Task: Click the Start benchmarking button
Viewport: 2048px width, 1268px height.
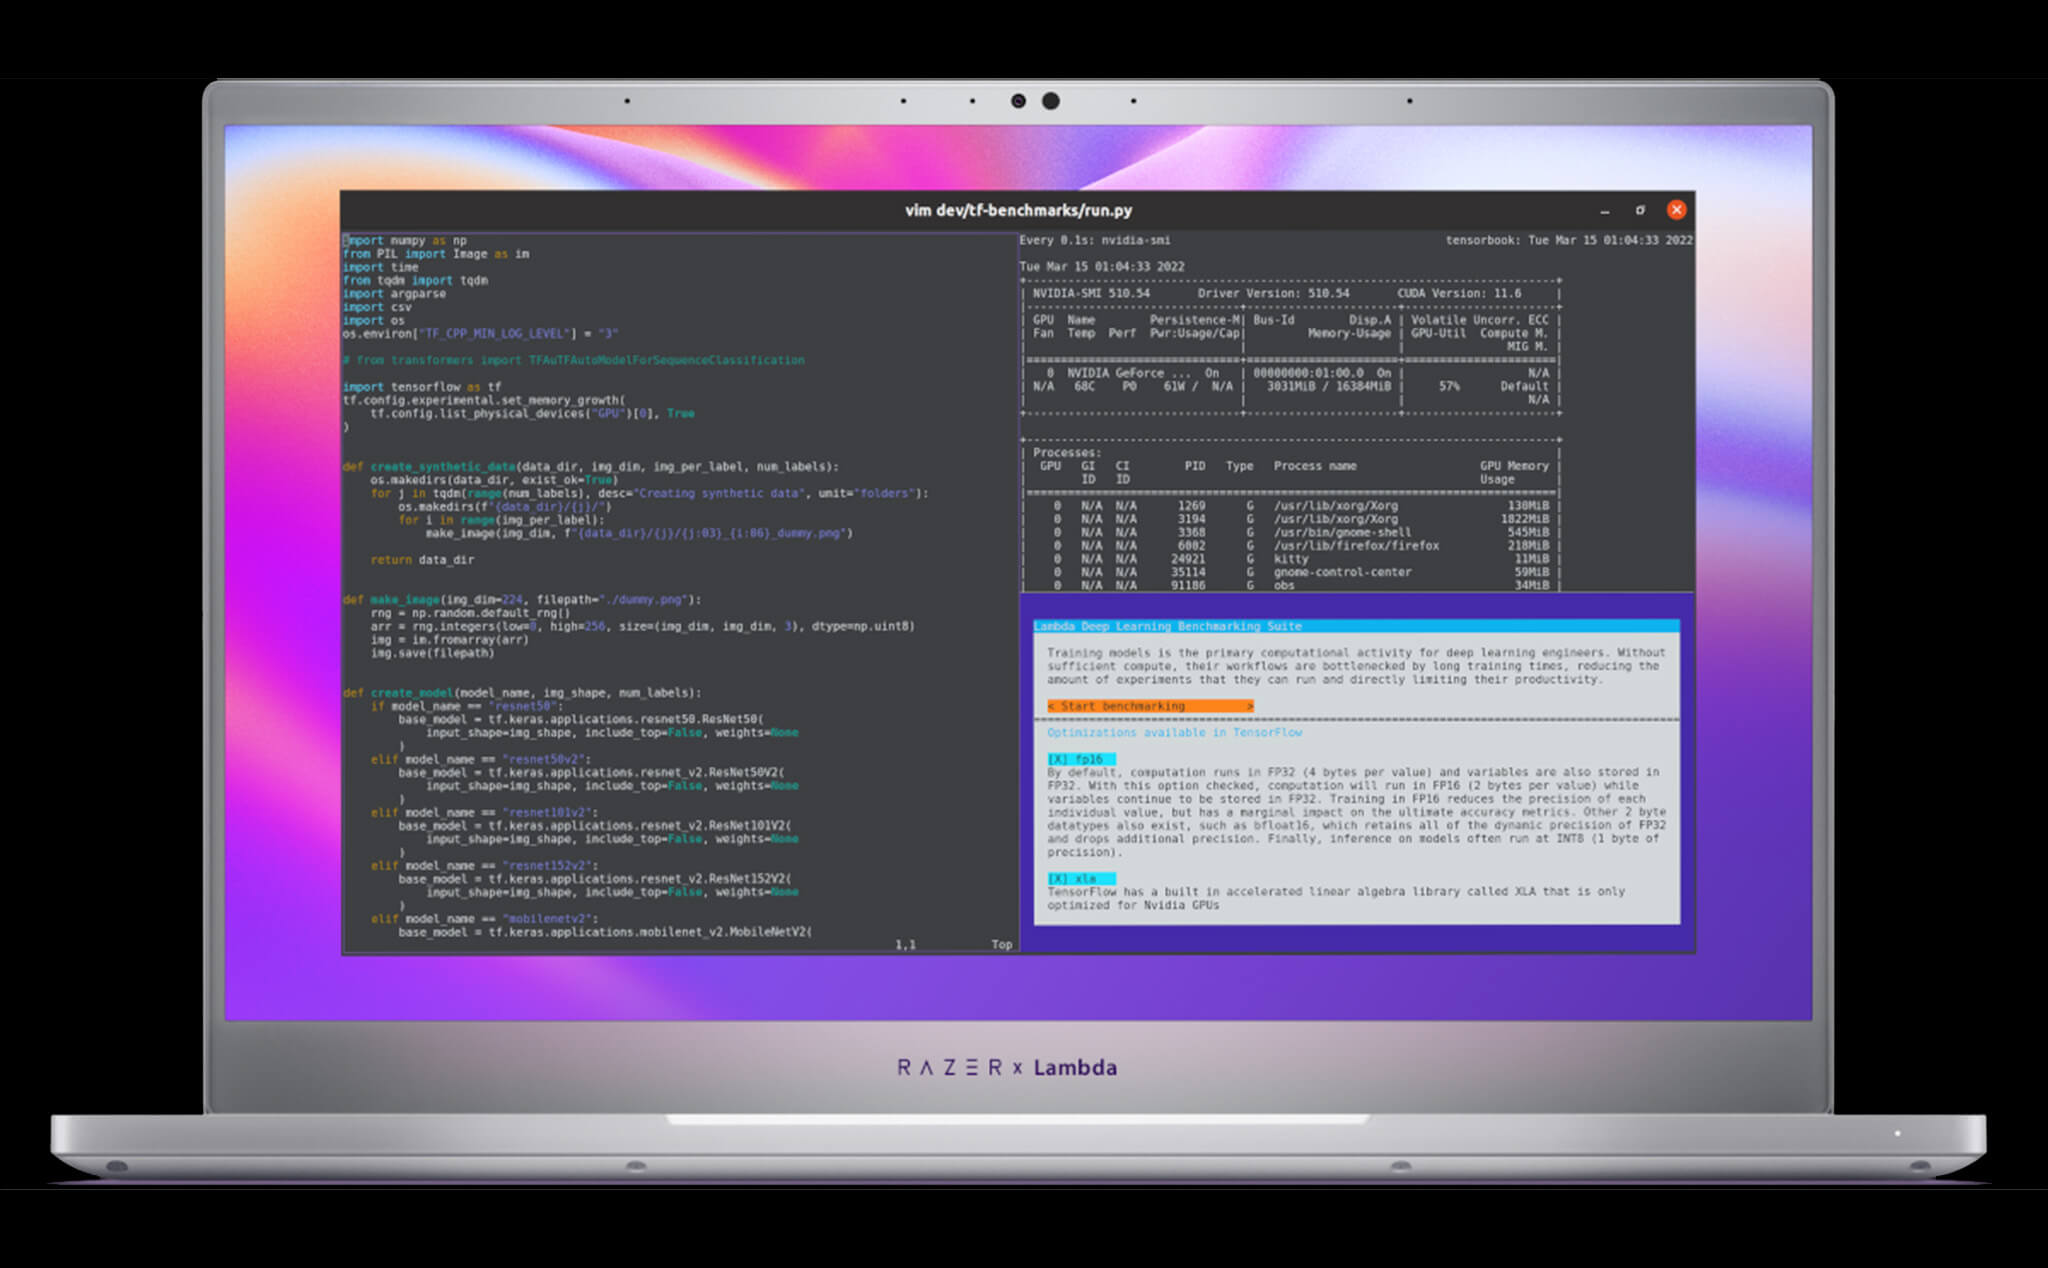Action: (x=1150, y=706)
